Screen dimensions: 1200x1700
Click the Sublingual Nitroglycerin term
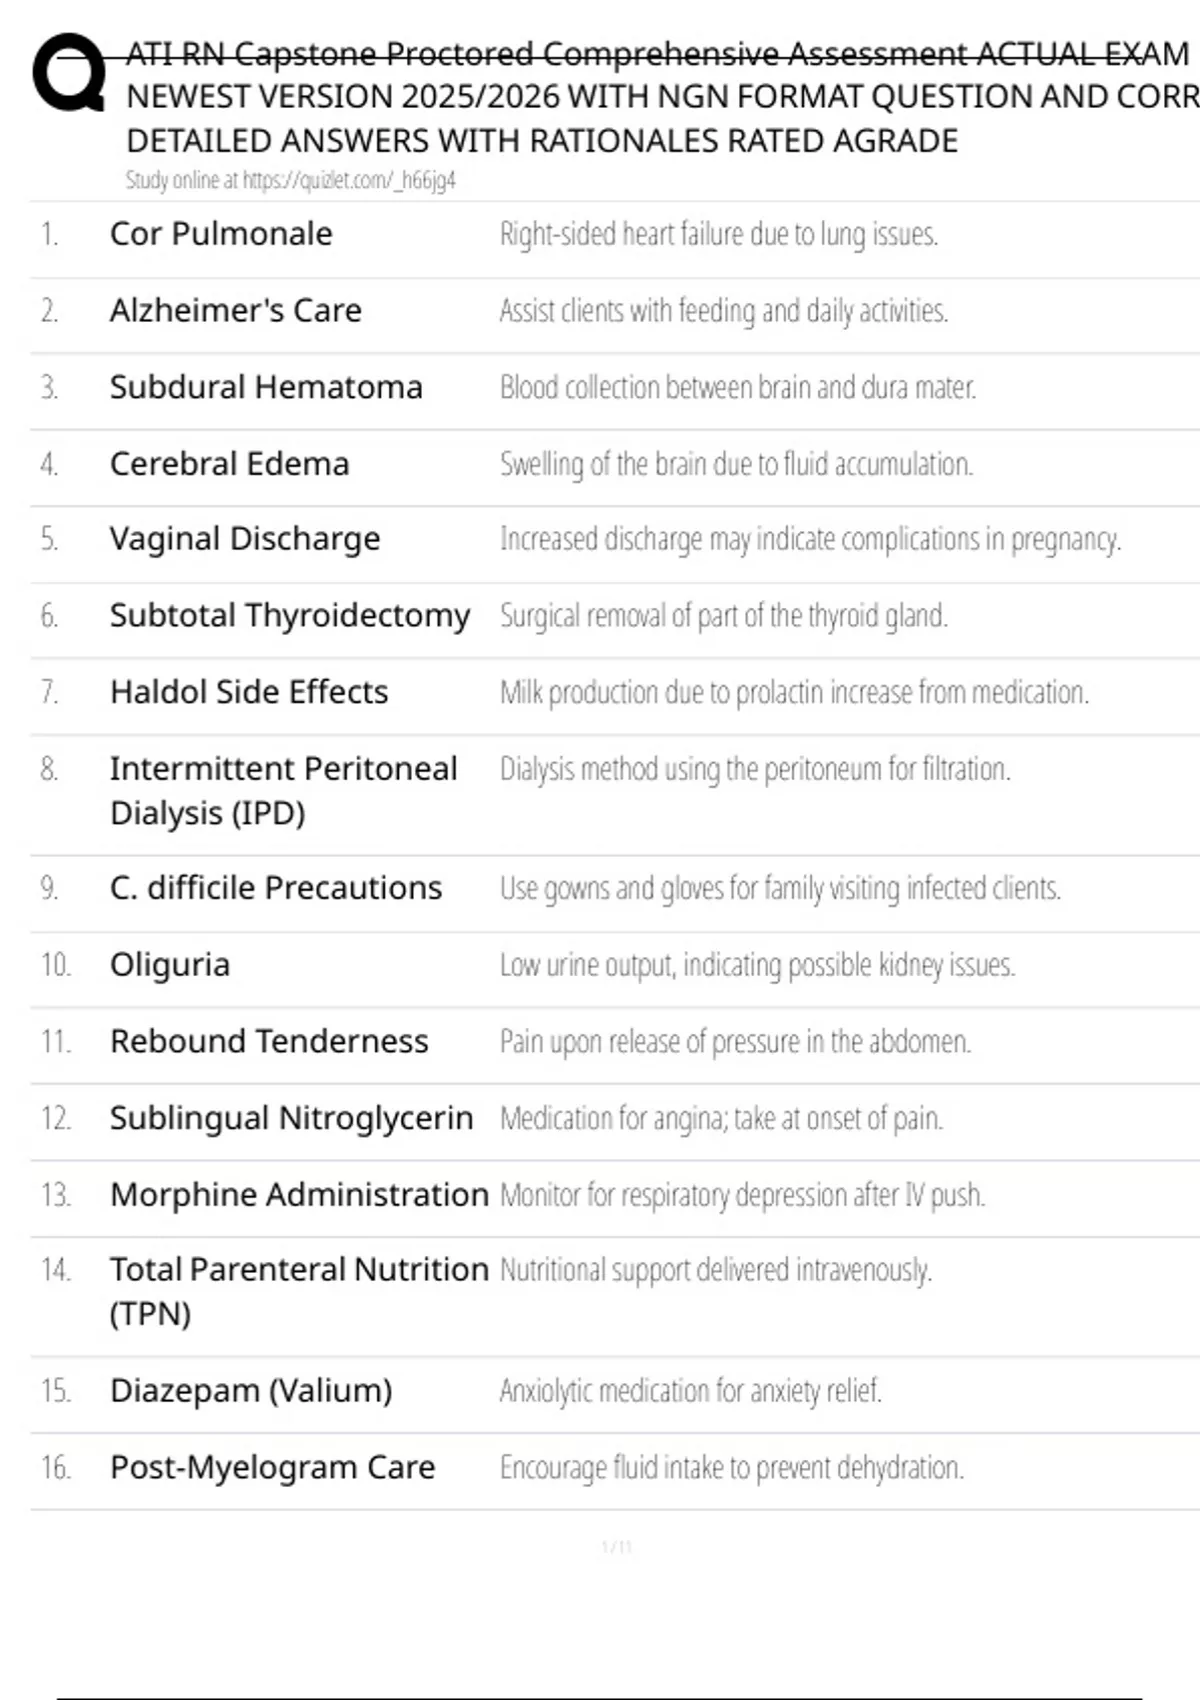click(291, 1118)
